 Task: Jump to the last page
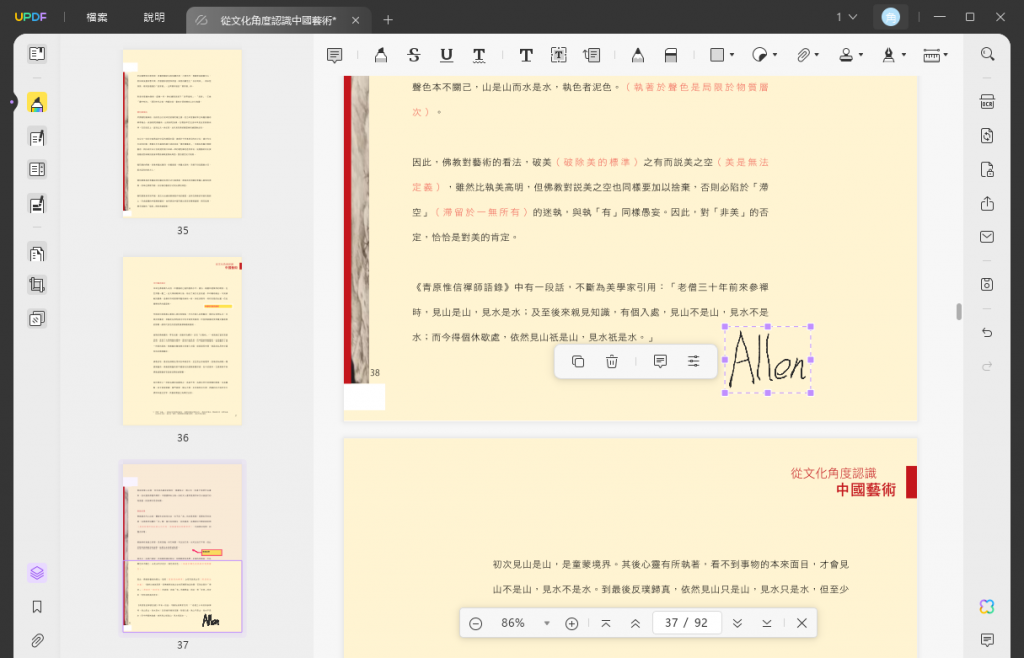coord(767,623)
